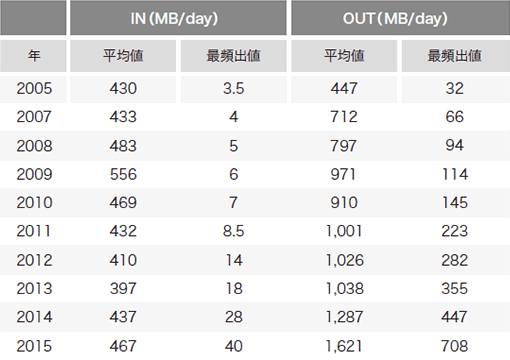Click the 2013 year cell

pos(34,288)
